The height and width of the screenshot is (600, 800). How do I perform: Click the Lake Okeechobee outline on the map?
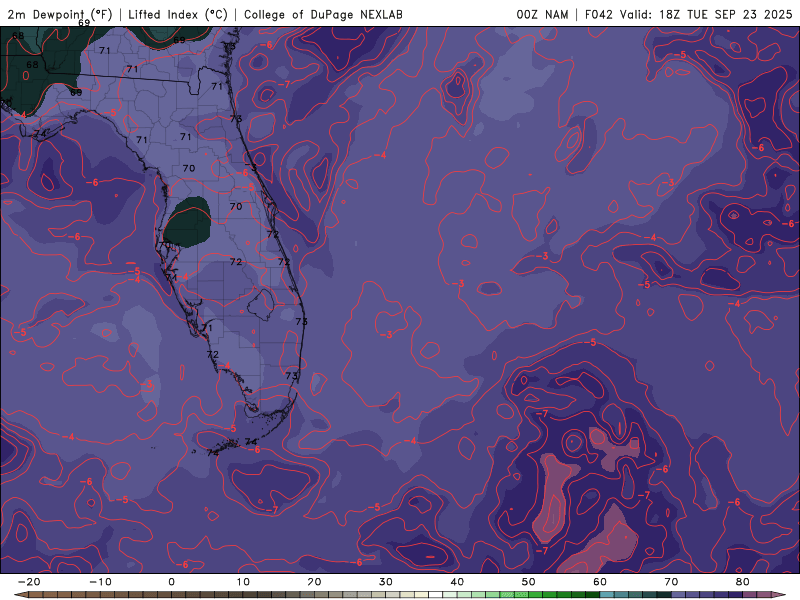[261, 305]
